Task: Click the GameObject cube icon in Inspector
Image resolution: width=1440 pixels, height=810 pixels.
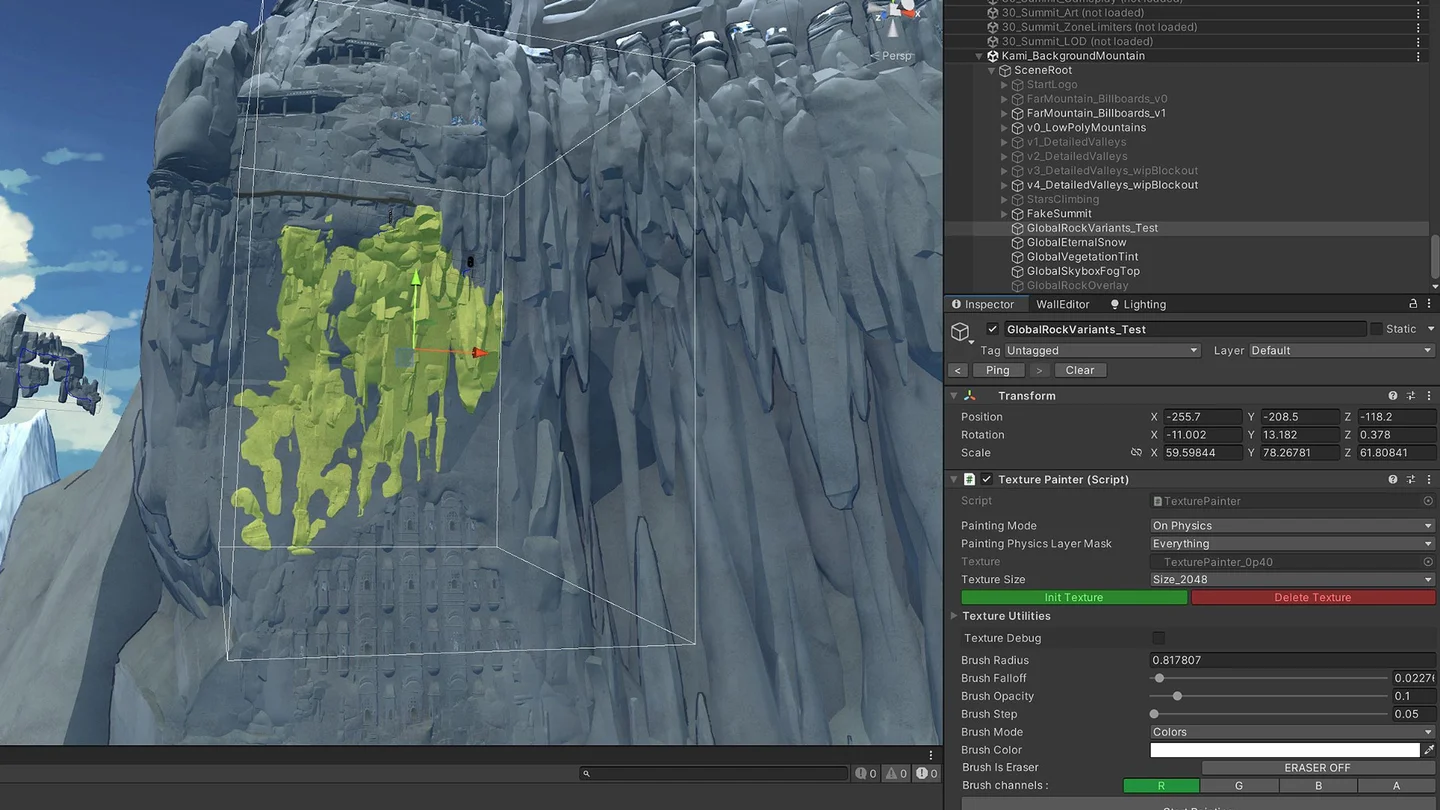Action: (960, 331)
